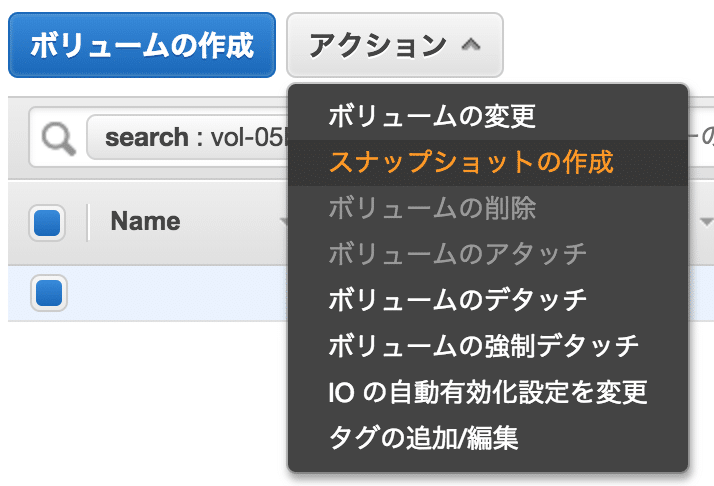Screen dimensions: 714x486
Task: Click the アクション dropdown button label
Action: click(x=377, y=45)
